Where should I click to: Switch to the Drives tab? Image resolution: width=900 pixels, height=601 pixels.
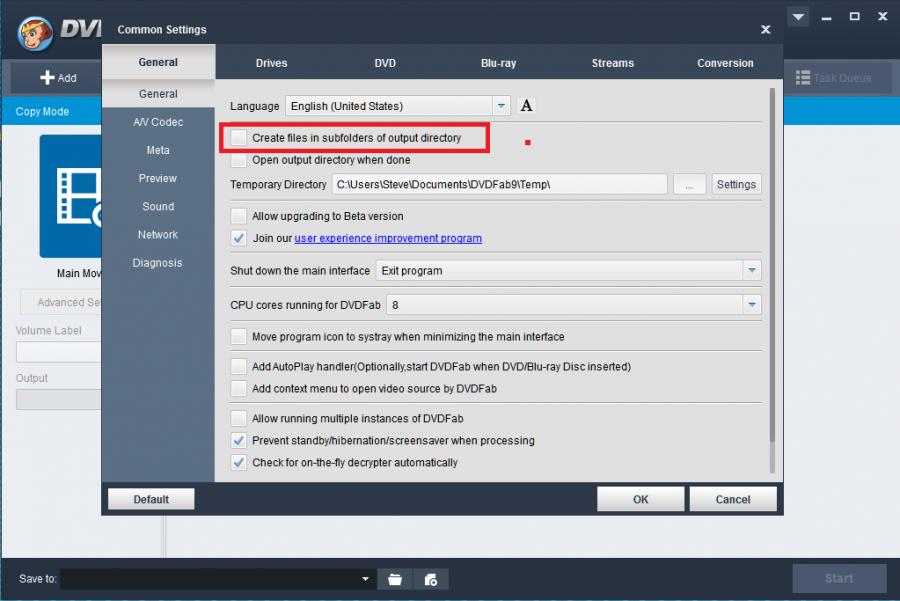click(x=271, y=63)
